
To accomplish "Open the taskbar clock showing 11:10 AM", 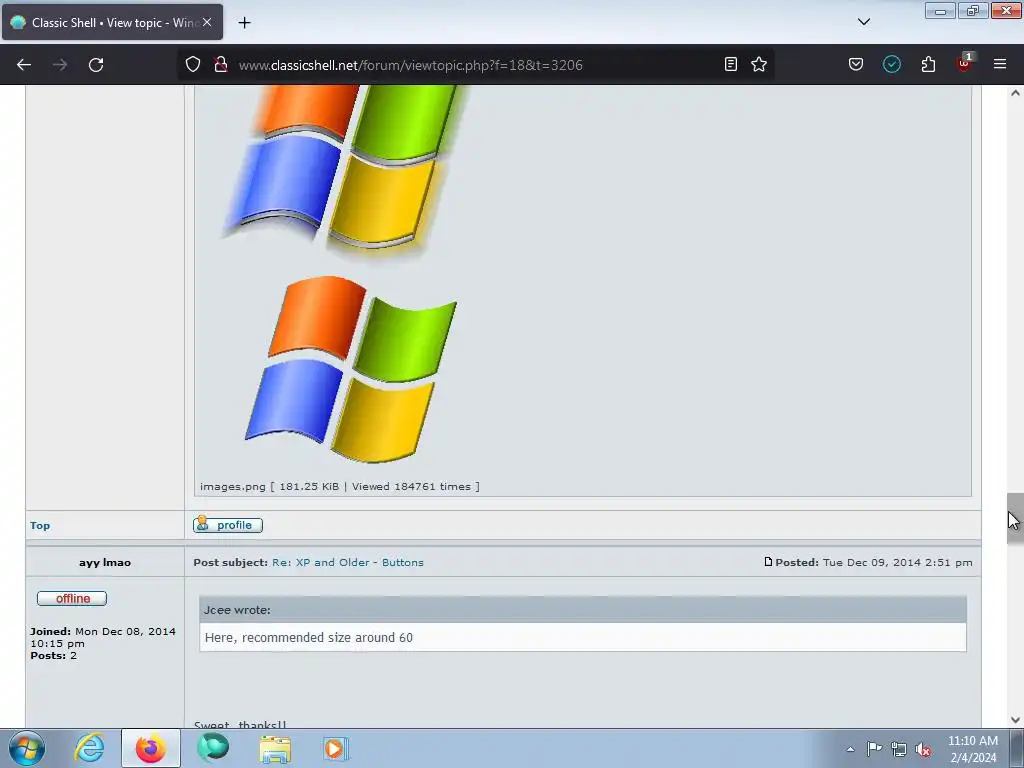I will 973,749.
